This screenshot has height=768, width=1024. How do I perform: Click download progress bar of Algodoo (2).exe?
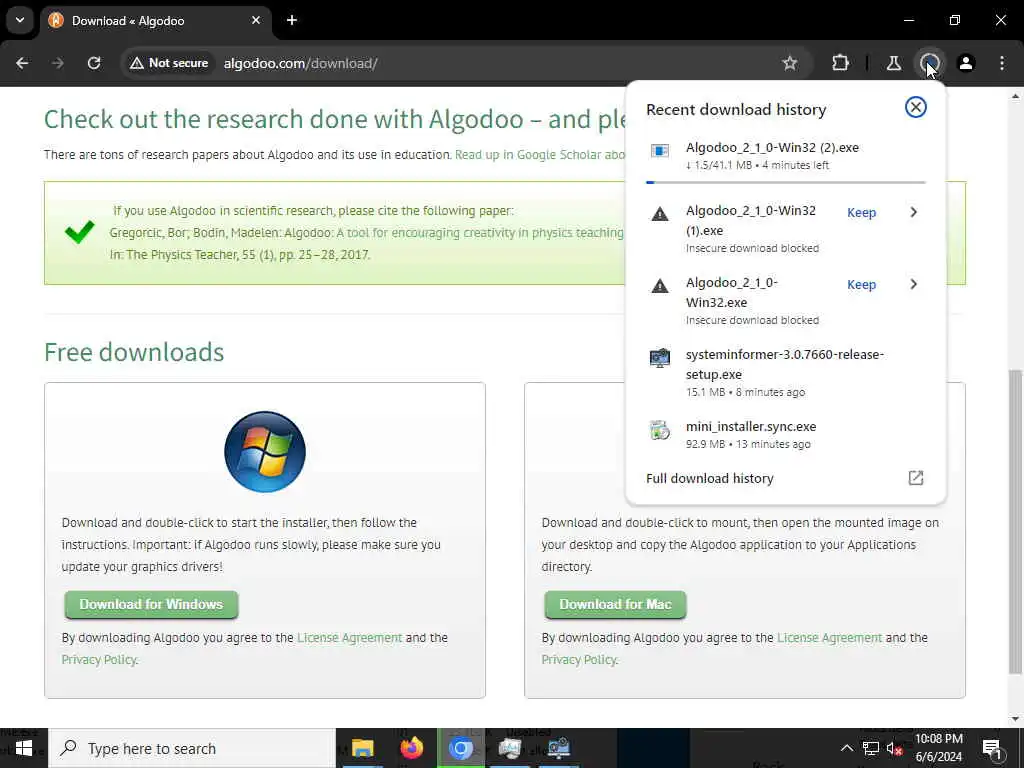786,182
